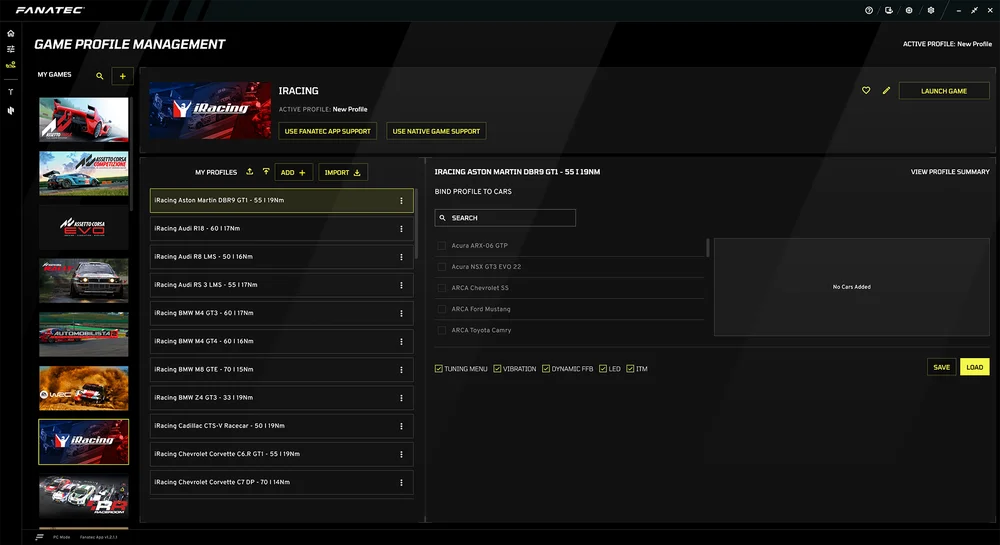Select iRacing BMW M4 GT3 - 60 I 17Nm profile
Screen dimensions: 1000x545
[x=281, y=314]
